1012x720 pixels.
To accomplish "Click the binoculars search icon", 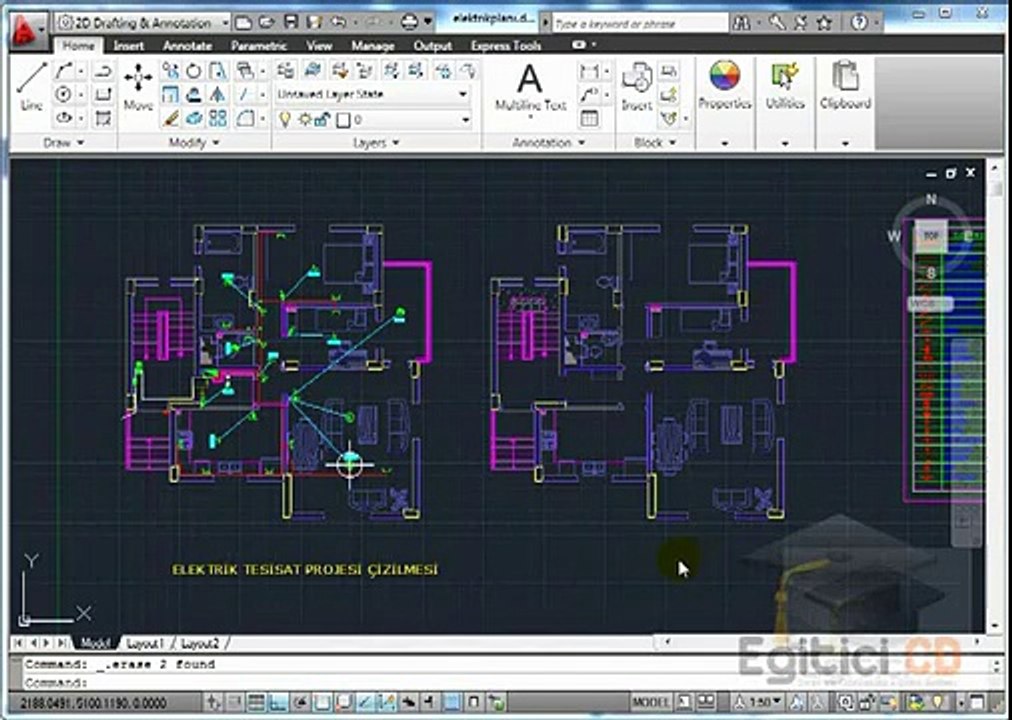I will (742, 23).
